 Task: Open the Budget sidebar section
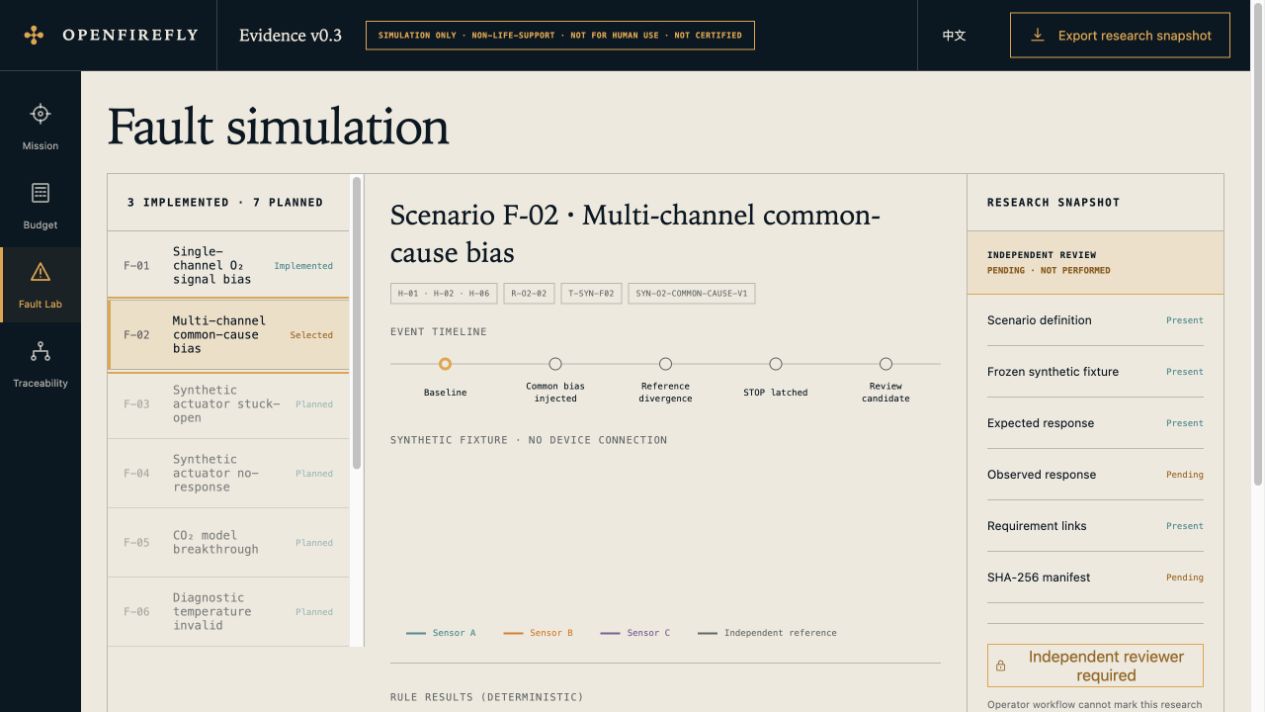(x=40, y=207)
